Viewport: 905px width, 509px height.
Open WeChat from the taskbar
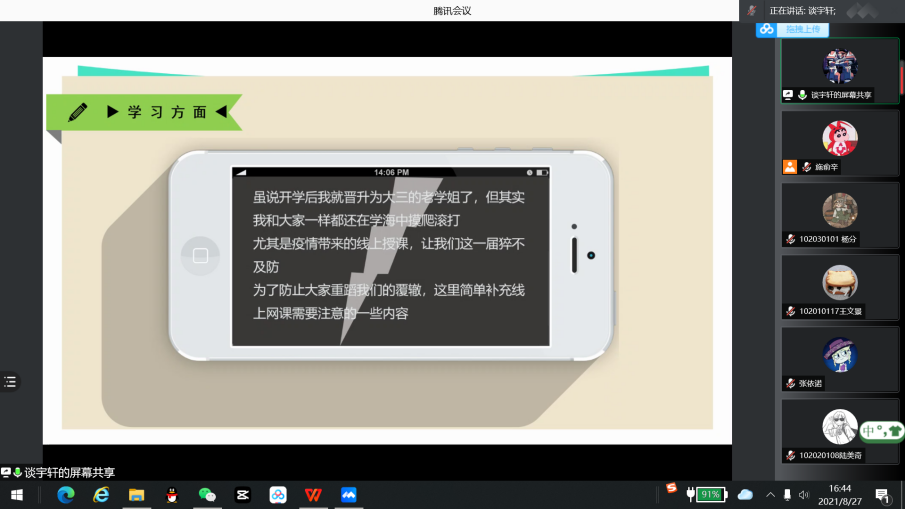pyautogui.click(x=207, y=494)
